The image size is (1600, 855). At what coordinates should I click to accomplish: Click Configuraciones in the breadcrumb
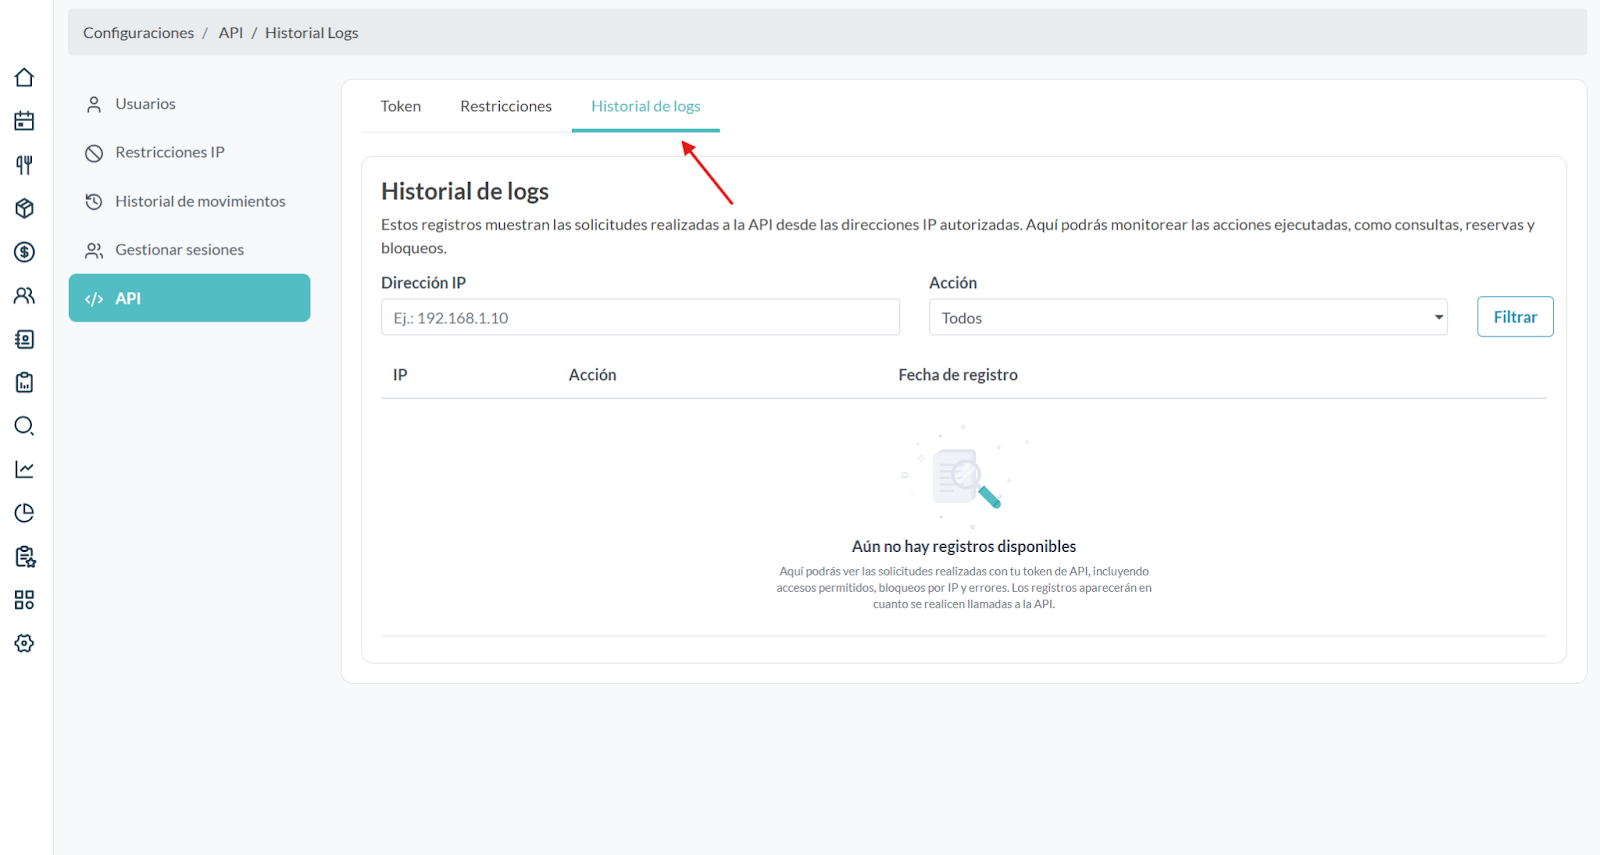(x=138, y=33)
